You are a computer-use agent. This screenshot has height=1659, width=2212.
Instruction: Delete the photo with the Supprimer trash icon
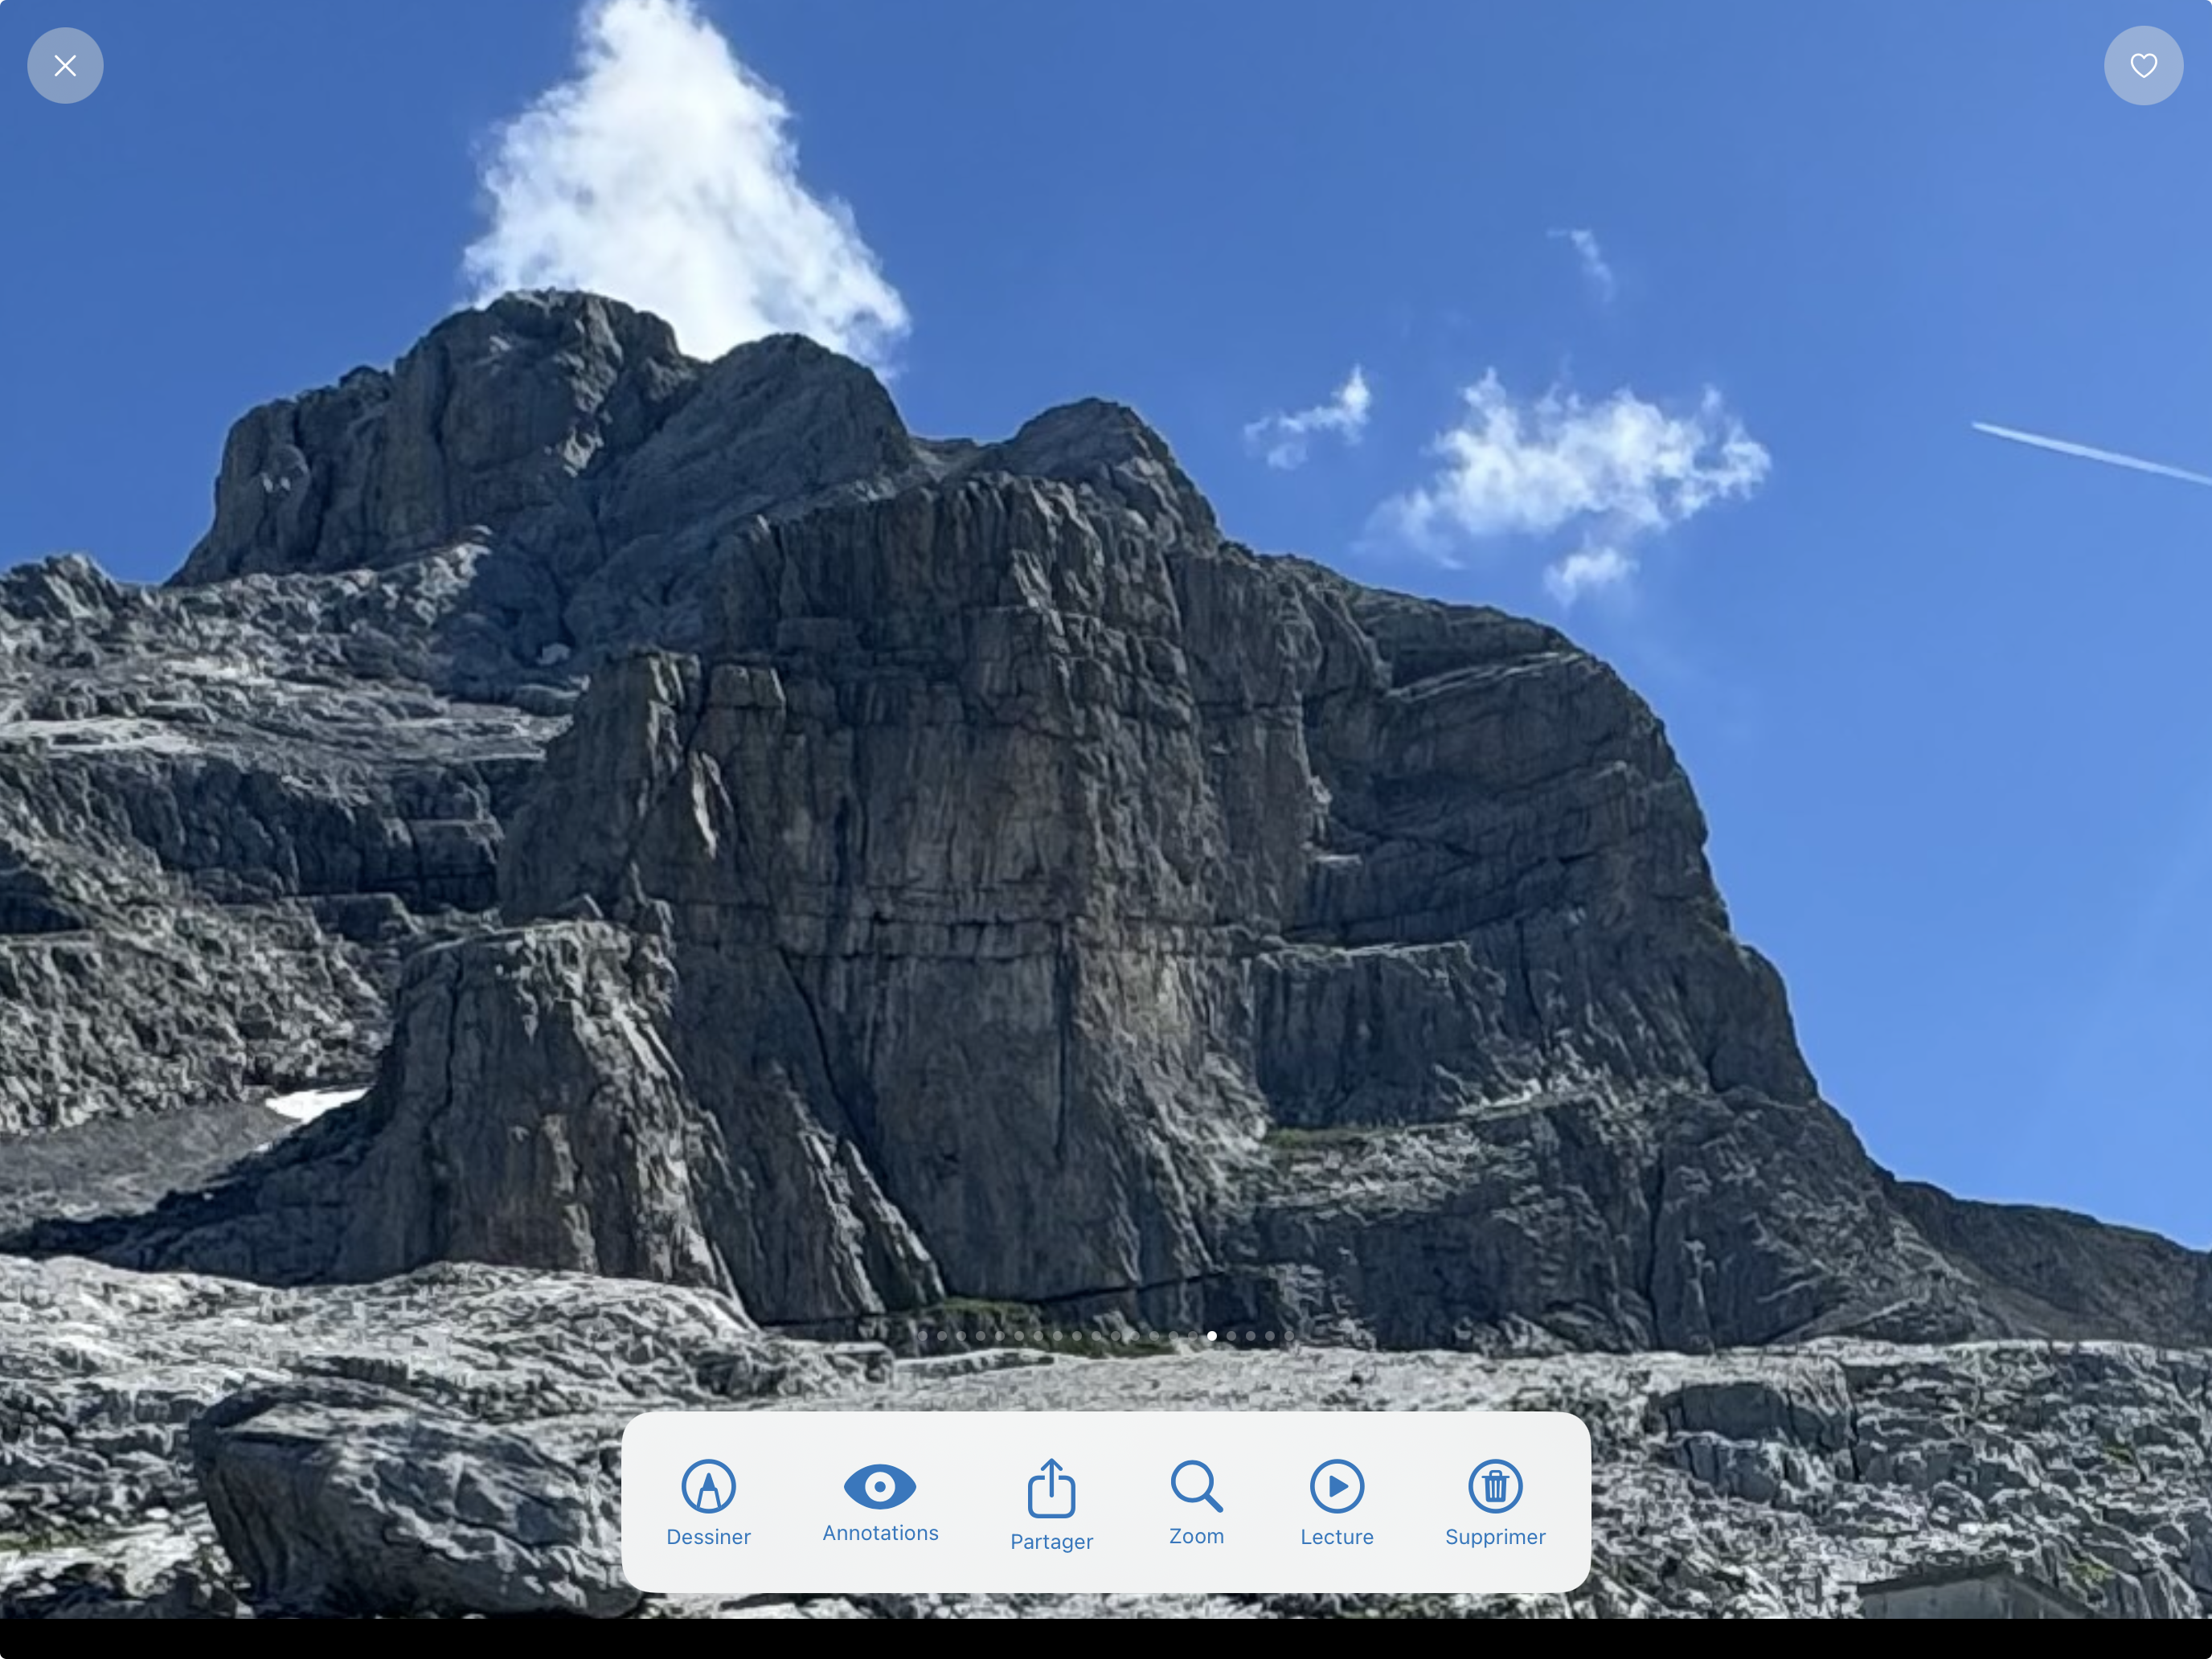(x=1495, y=1486)
